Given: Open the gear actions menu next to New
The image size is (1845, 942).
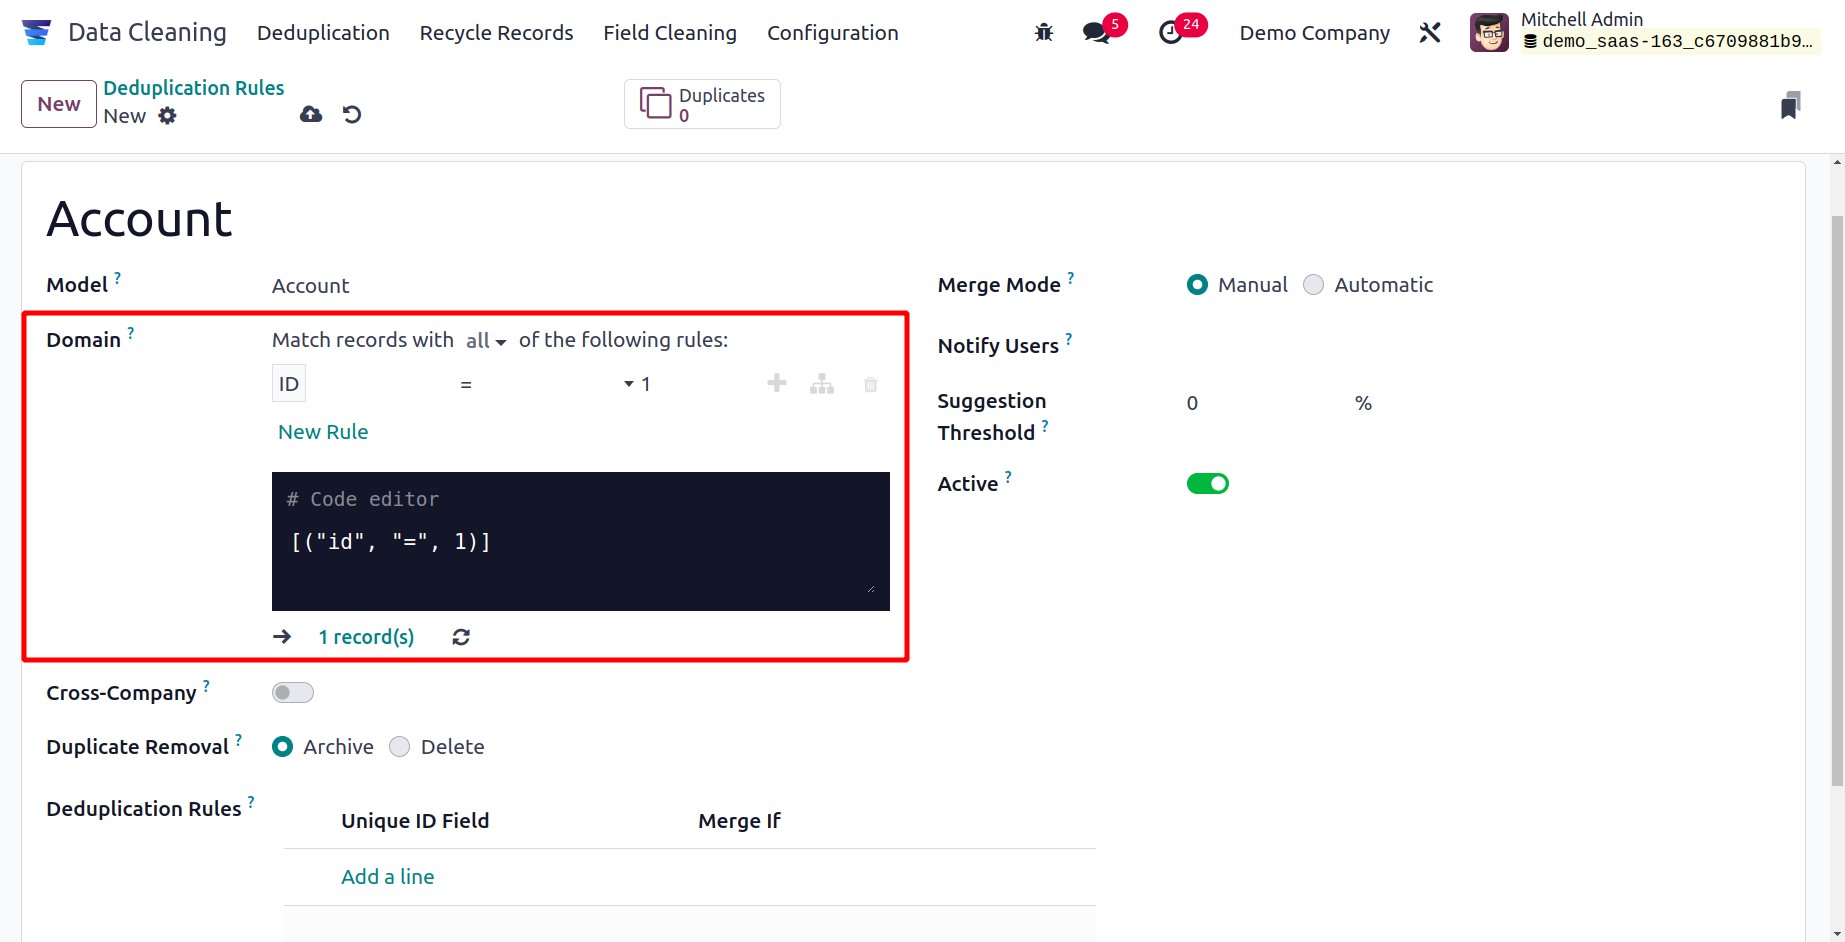Looking at the screenshot, I should (167, 116).
